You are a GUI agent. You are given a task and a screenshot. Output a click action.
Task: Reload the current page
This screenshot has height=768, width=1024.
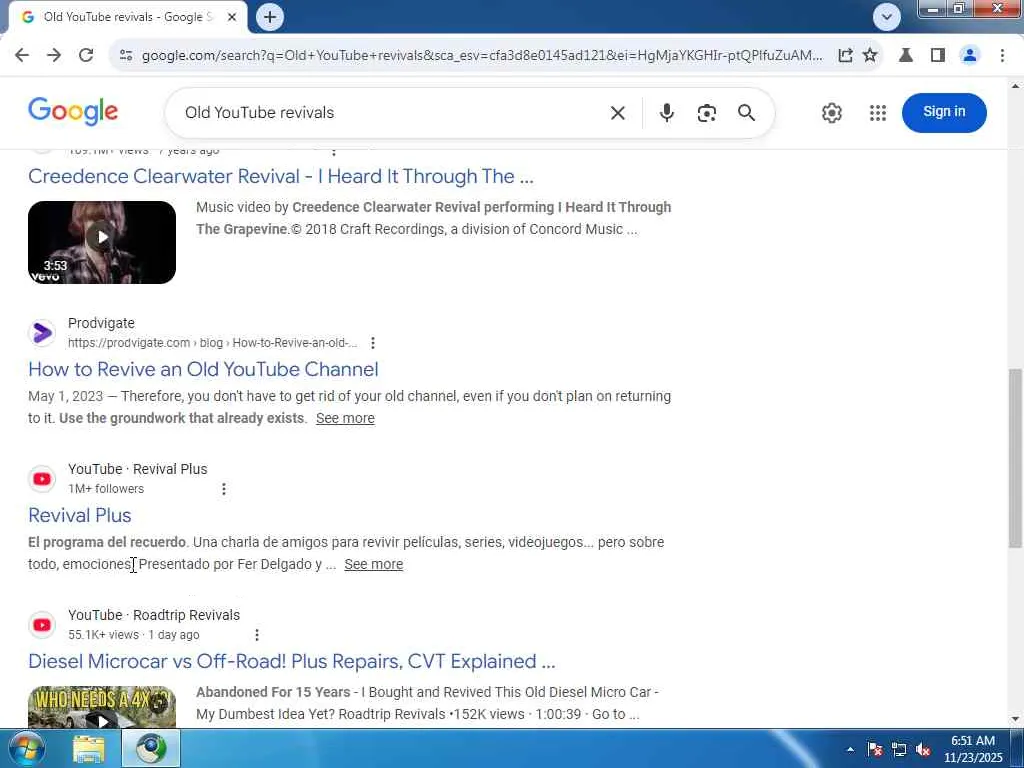coord(86,56)
